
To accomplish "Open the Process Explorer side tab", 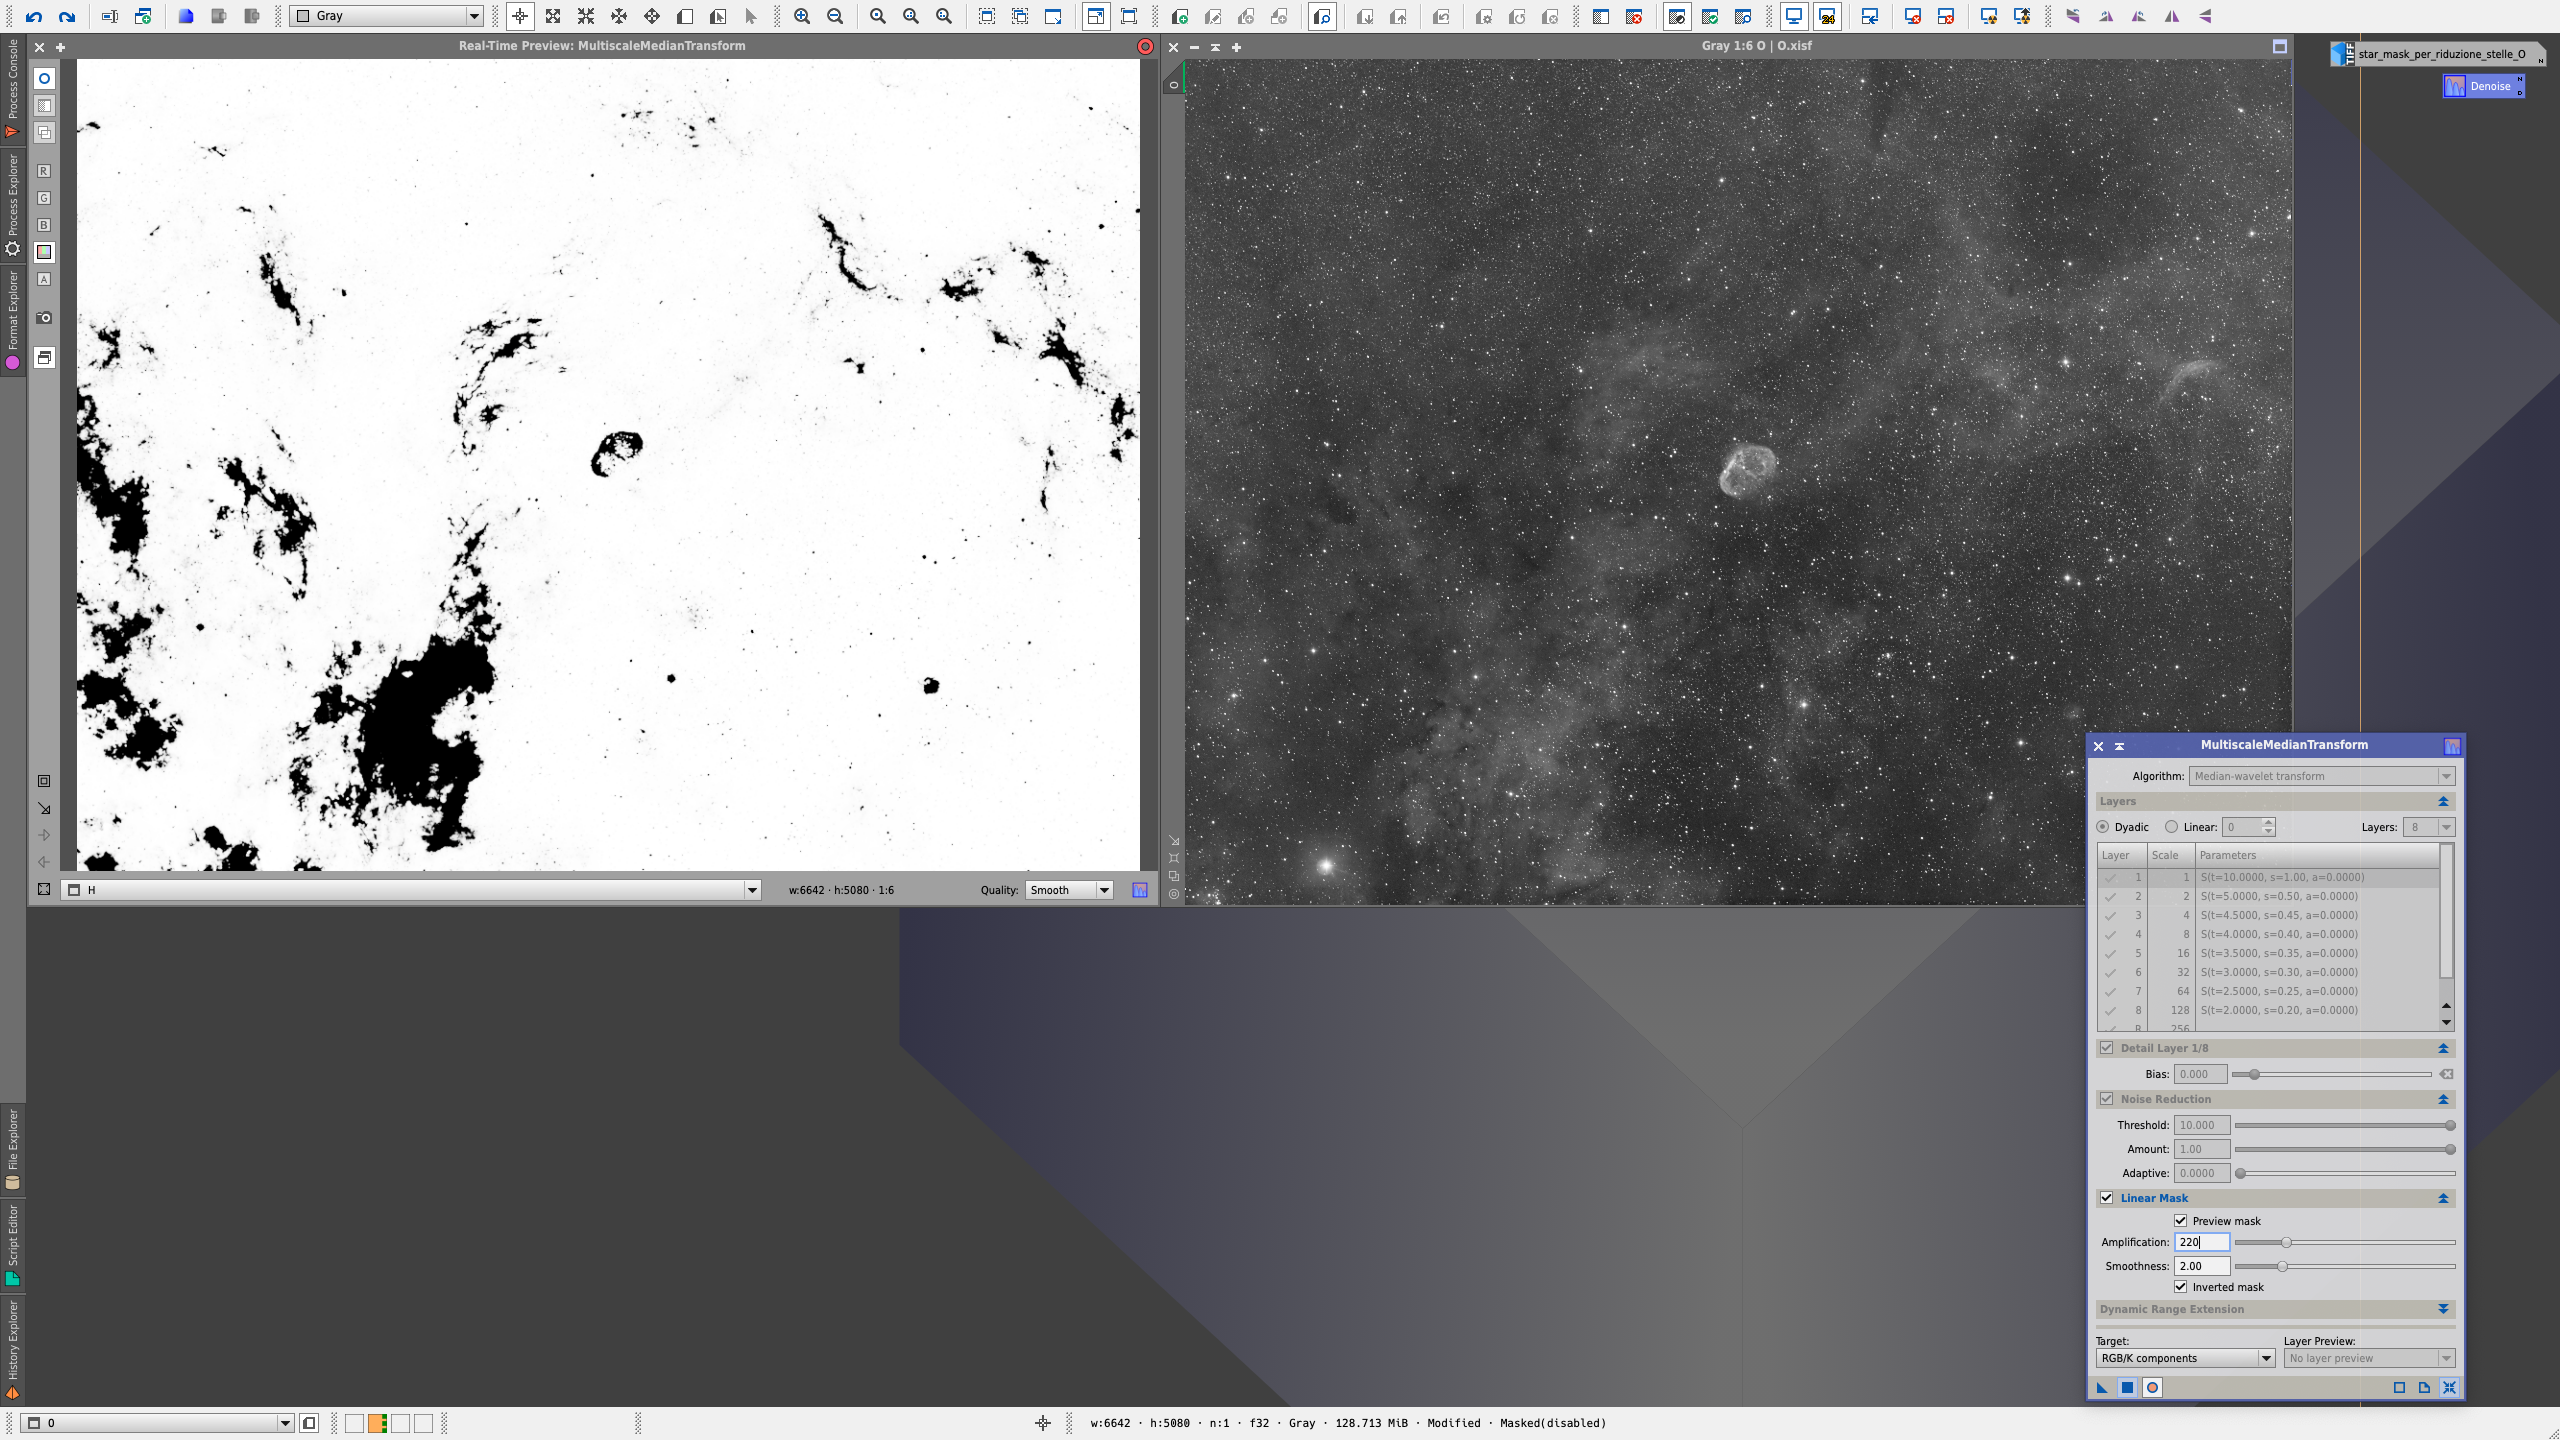I will (13, 195).
